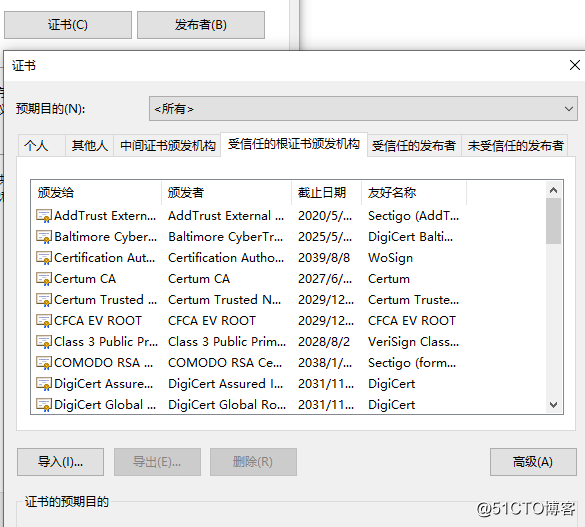
Task: Click the Certum Truste... friendly name cell
Action: (x=413, y=300)
